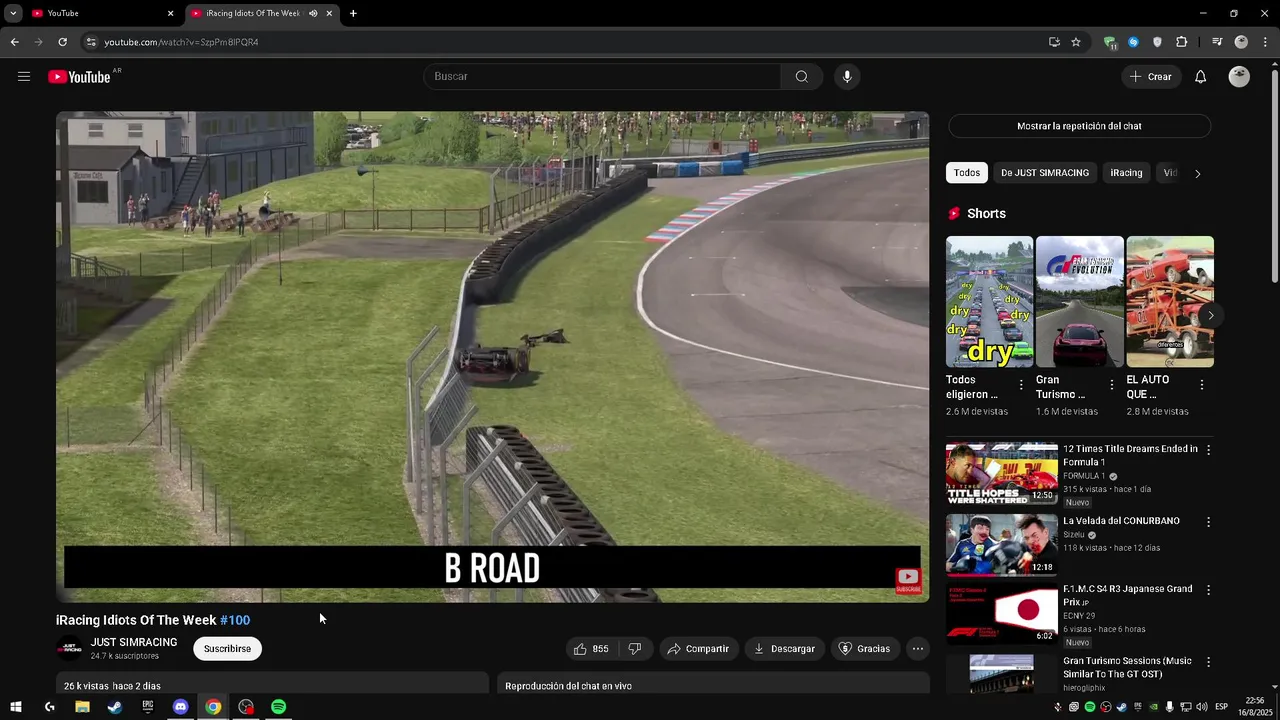The width and height of the screenshot is (1280, 720).
Task: Open the #100 hashtag link in title
Action: pos(235,620)
